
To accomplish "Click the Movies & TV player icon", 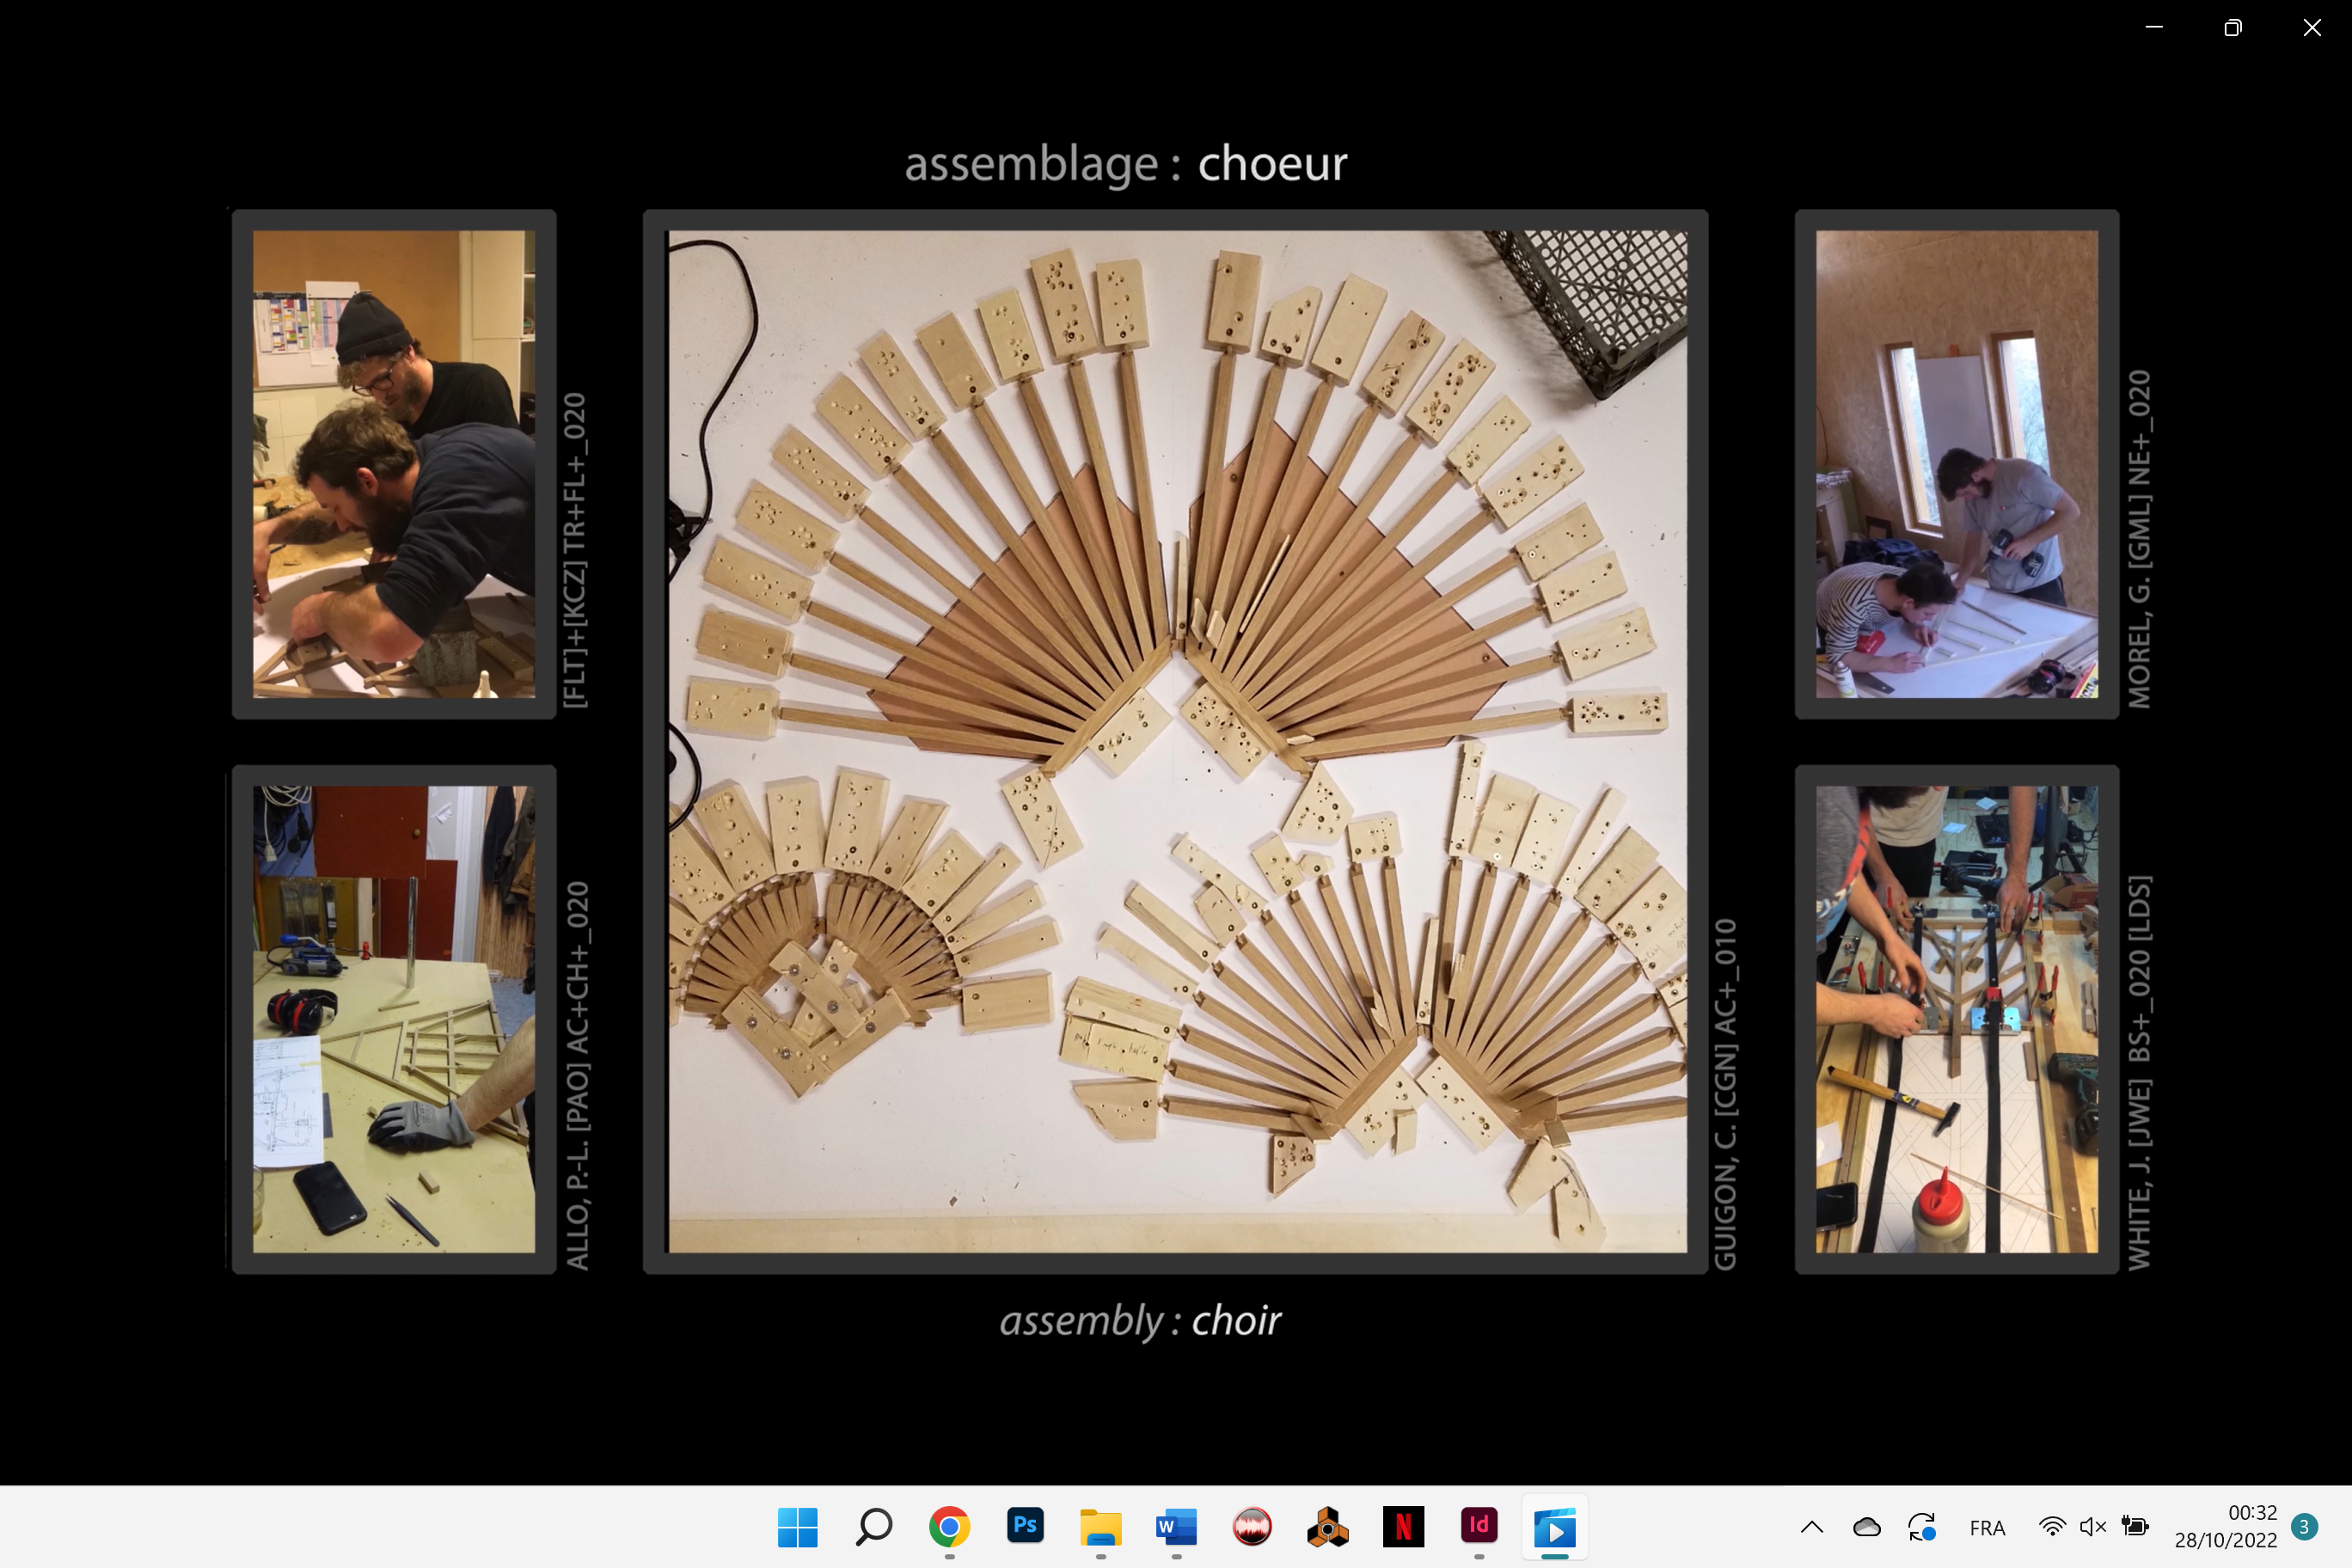I will [x=1555, y=1528].
